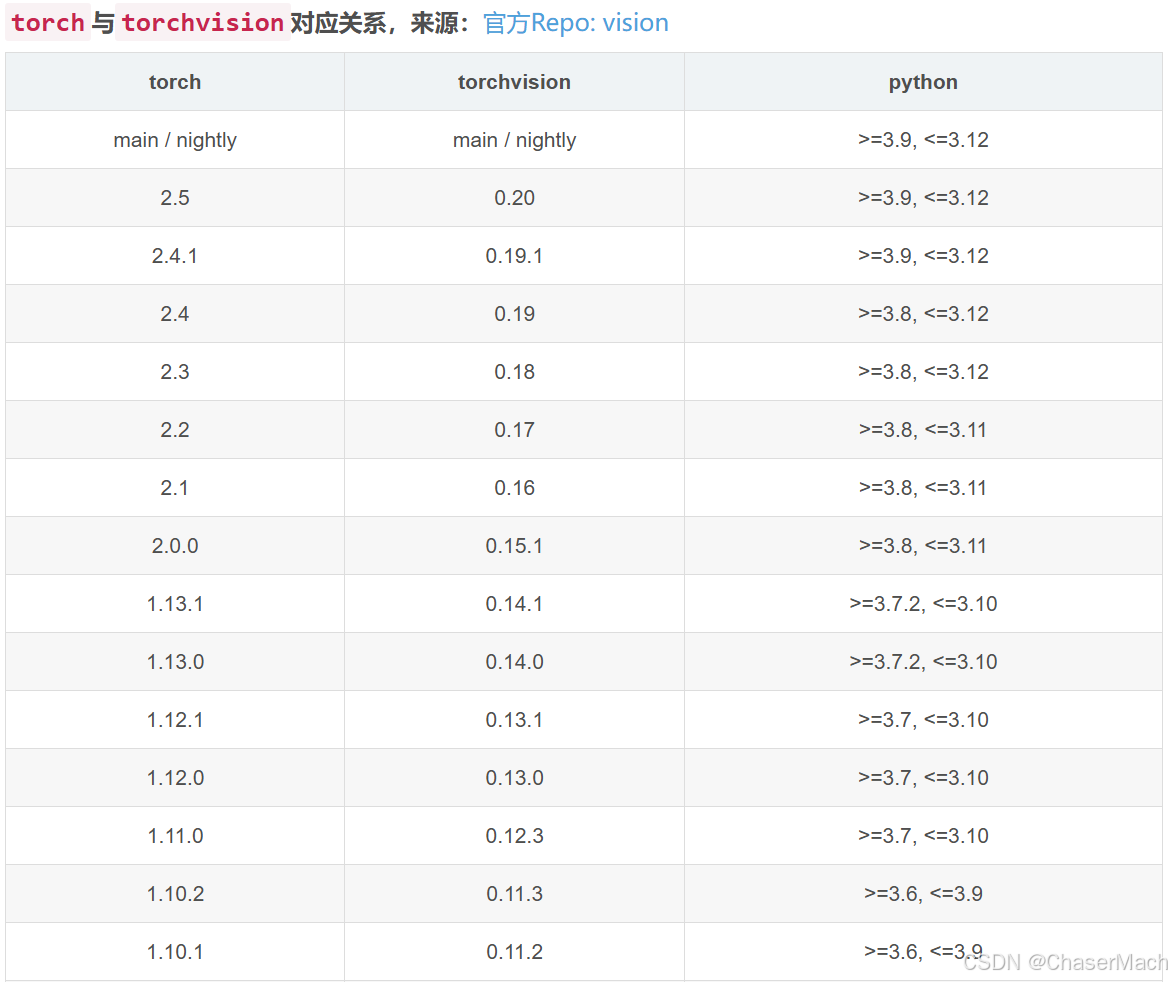Click torch version 2.3 cell
The width and height of the screenshot is (1172, 982).
coord(175,372)
